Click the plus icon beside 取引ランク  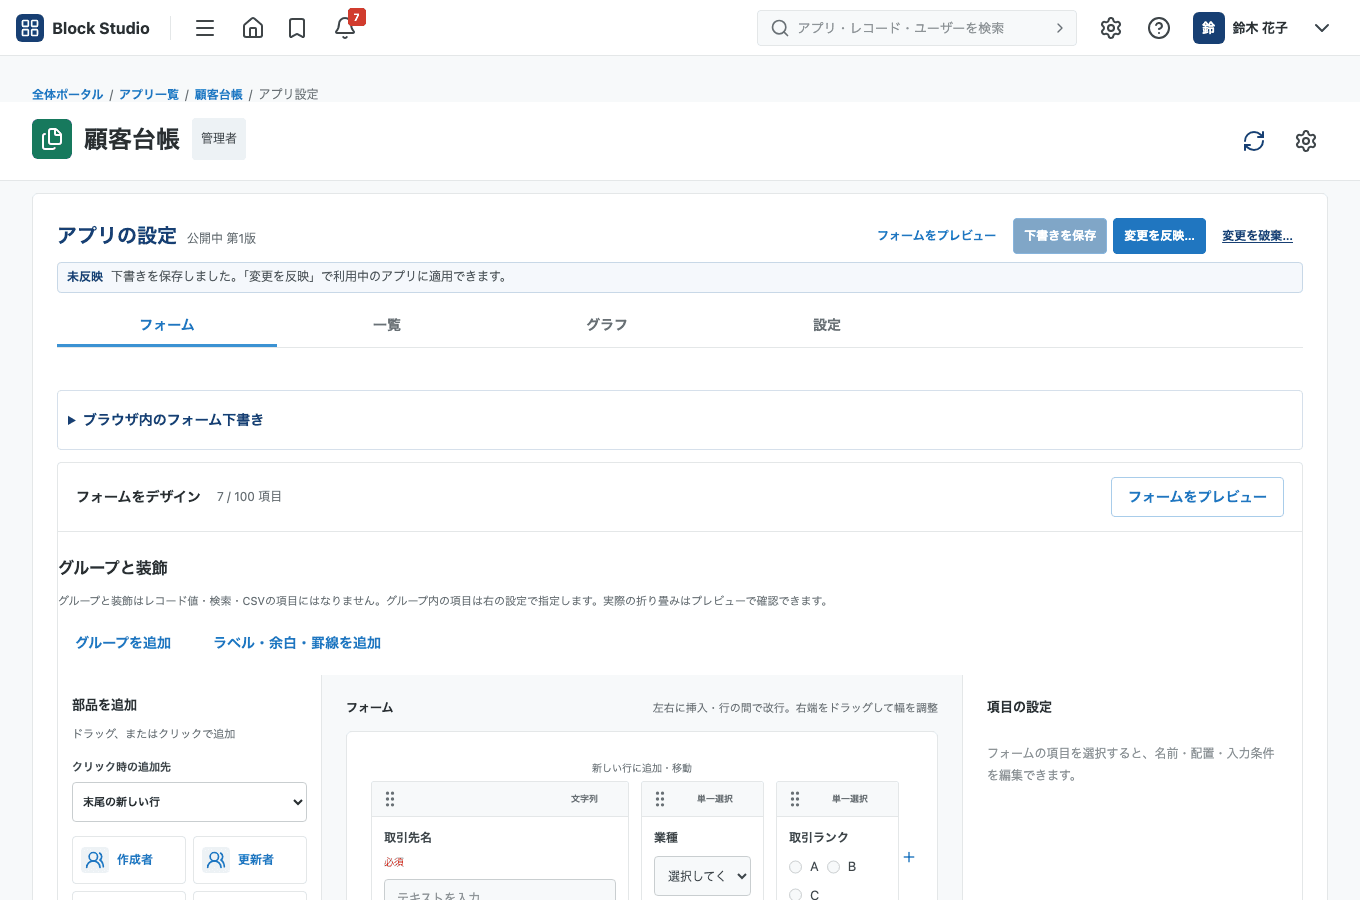[x=909, y=857]
